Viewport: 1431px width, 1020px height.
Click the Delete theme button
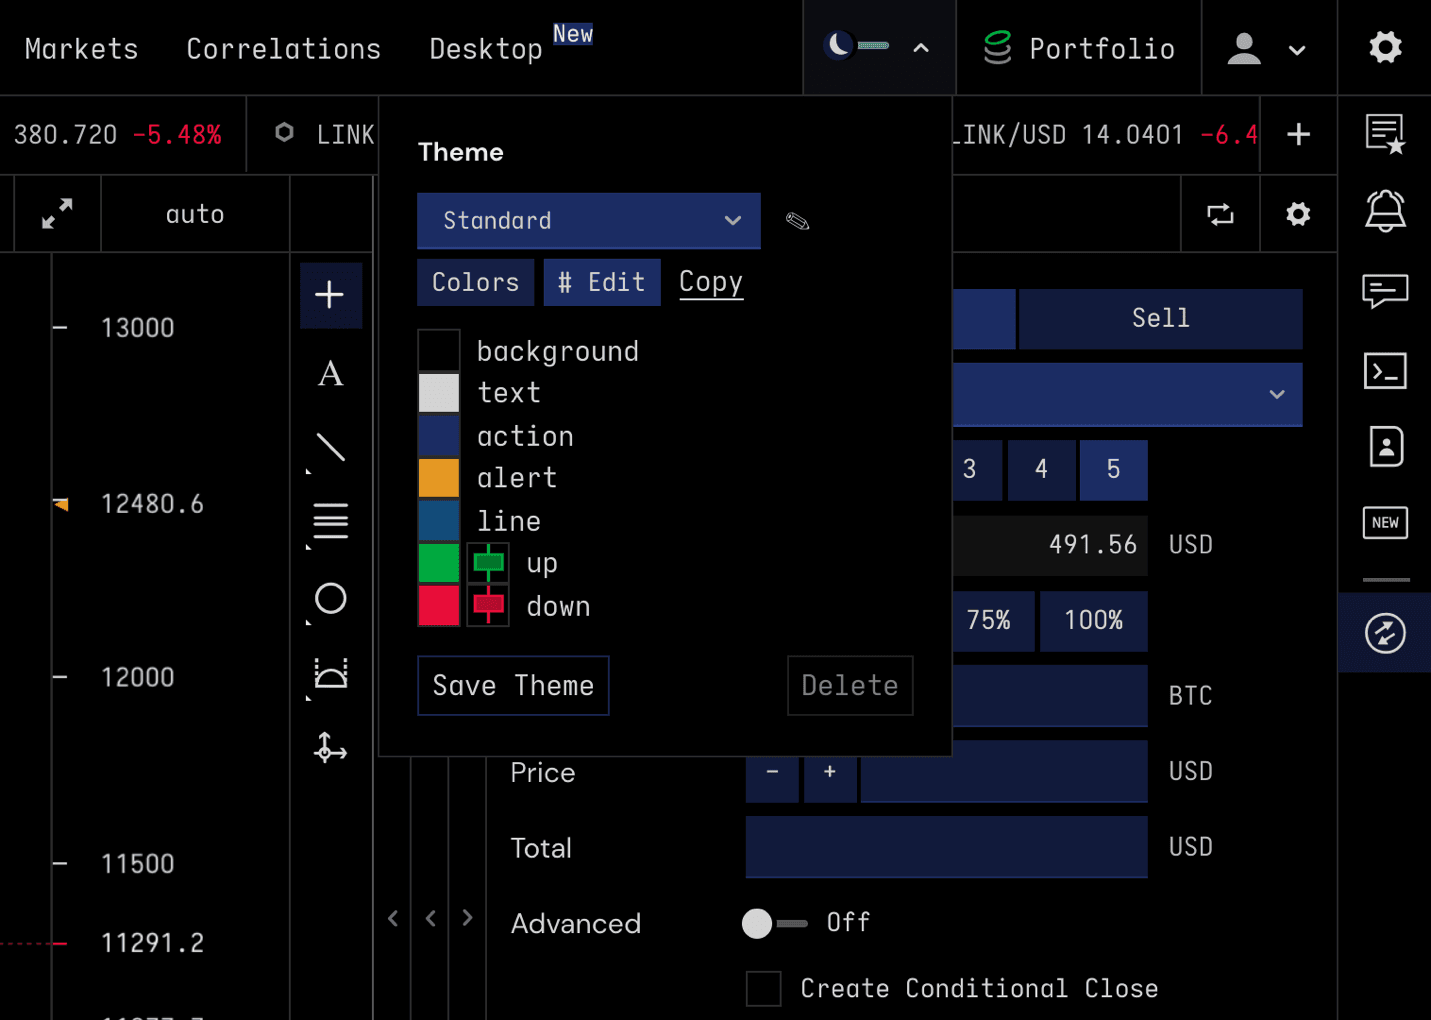(x=850, y=686)
